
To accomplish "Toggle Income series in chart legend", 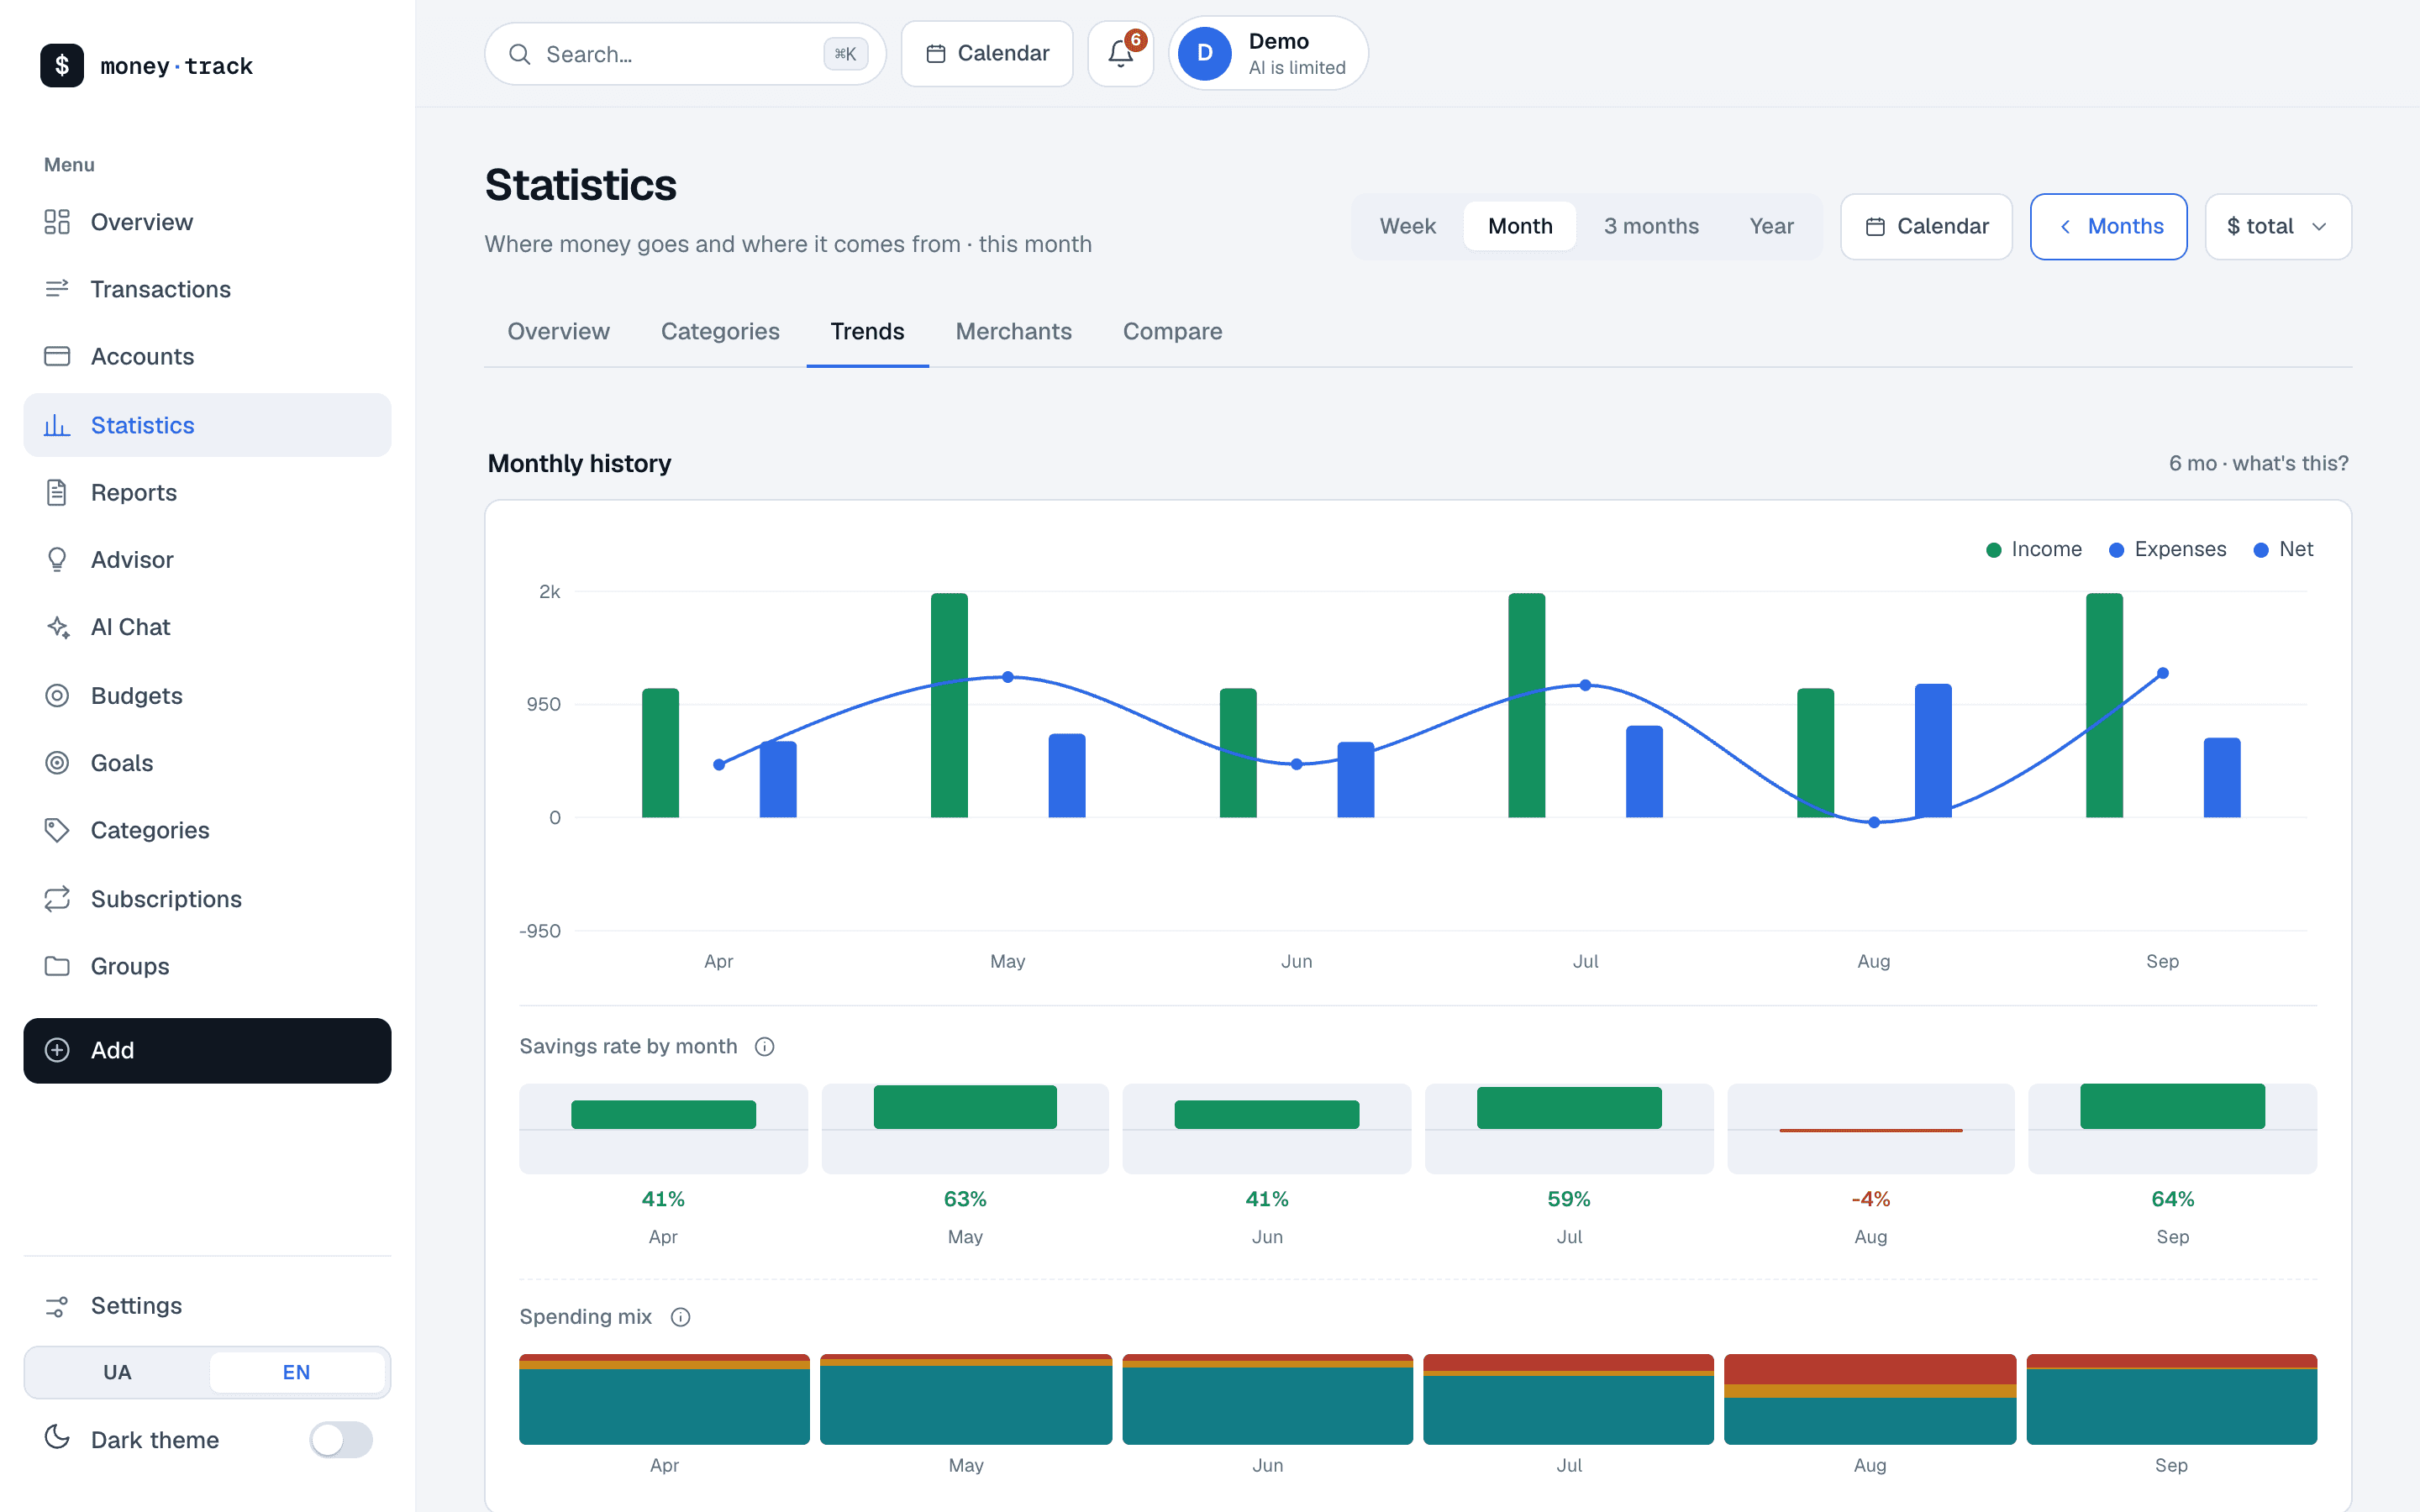I will point(2034,549).
